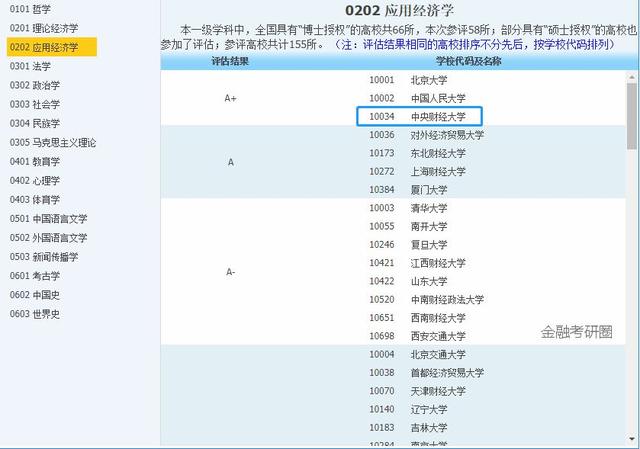Choose 0305 马克思主义理论 from the list
The width and height of the screenshot is (640, 449).
53,142
